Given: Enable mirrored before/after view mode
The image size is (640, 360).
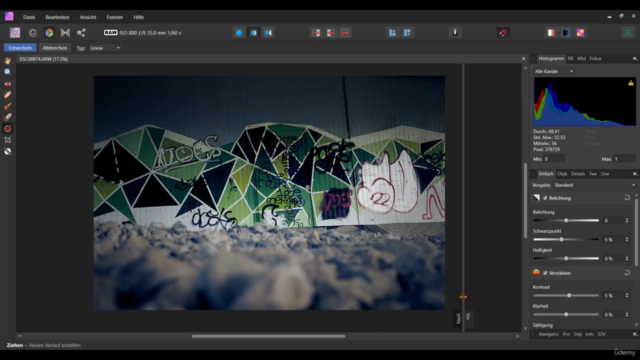Looking at the screenshot, I should tap(268, 33).
